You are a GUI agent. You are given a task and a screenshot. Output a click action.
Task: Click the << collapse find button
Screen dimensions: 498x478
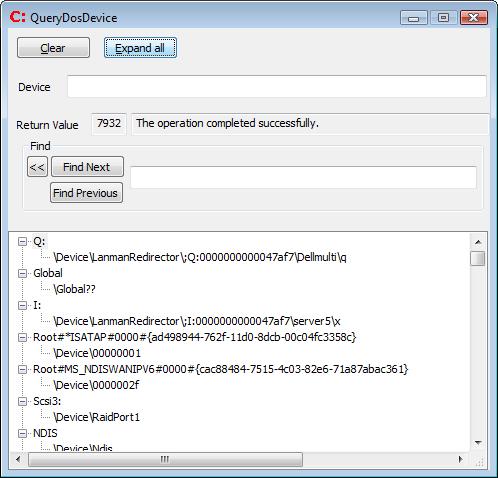37,167
